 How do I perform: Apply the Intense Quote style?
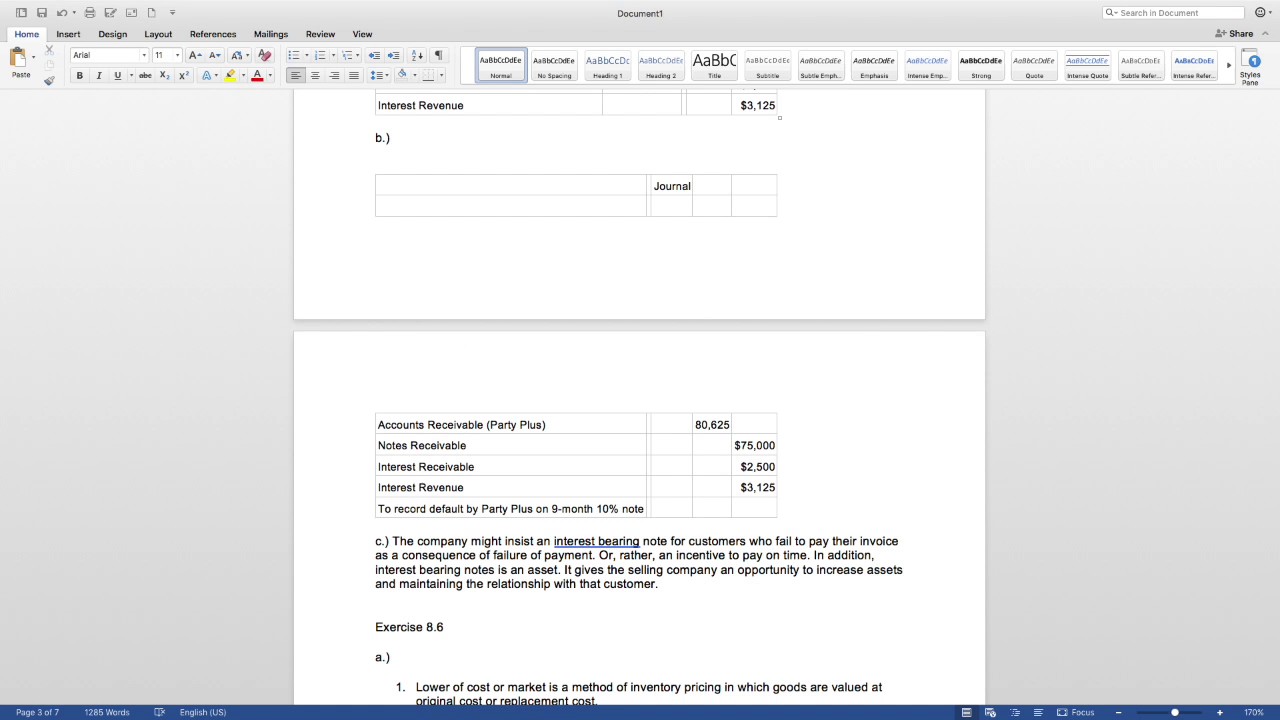click(1087, 66)
